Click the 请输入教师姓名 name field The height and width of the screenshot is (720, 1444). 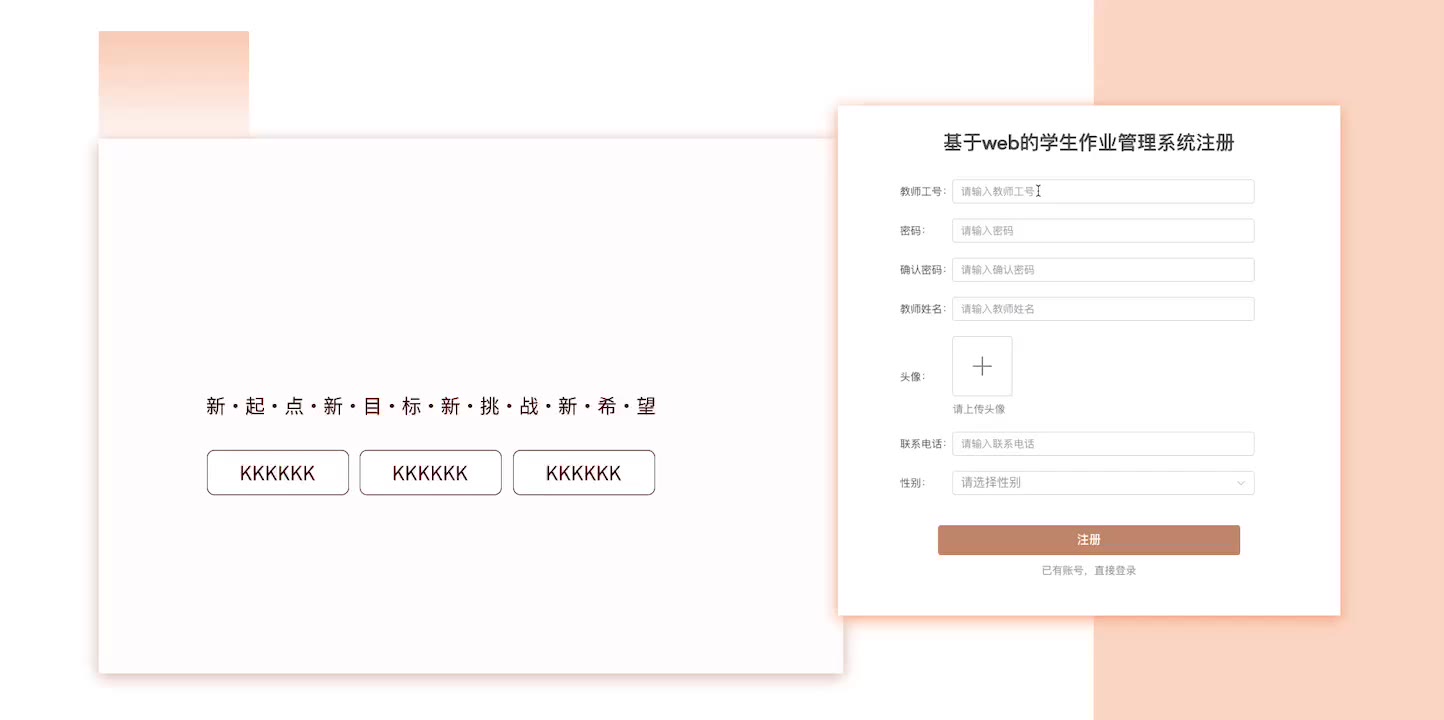[x=1103, y=309]
